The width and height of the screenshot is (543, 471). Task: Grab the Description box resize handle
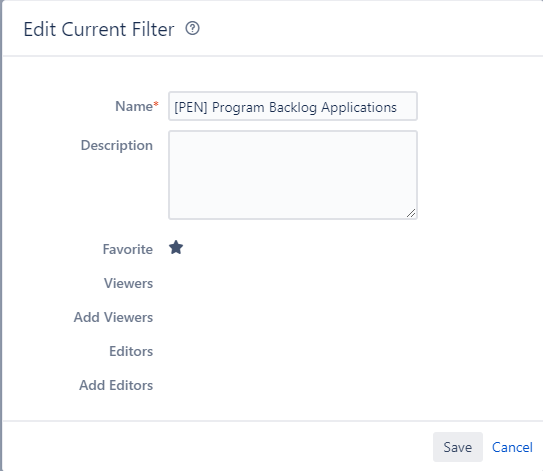coord(411,213)
